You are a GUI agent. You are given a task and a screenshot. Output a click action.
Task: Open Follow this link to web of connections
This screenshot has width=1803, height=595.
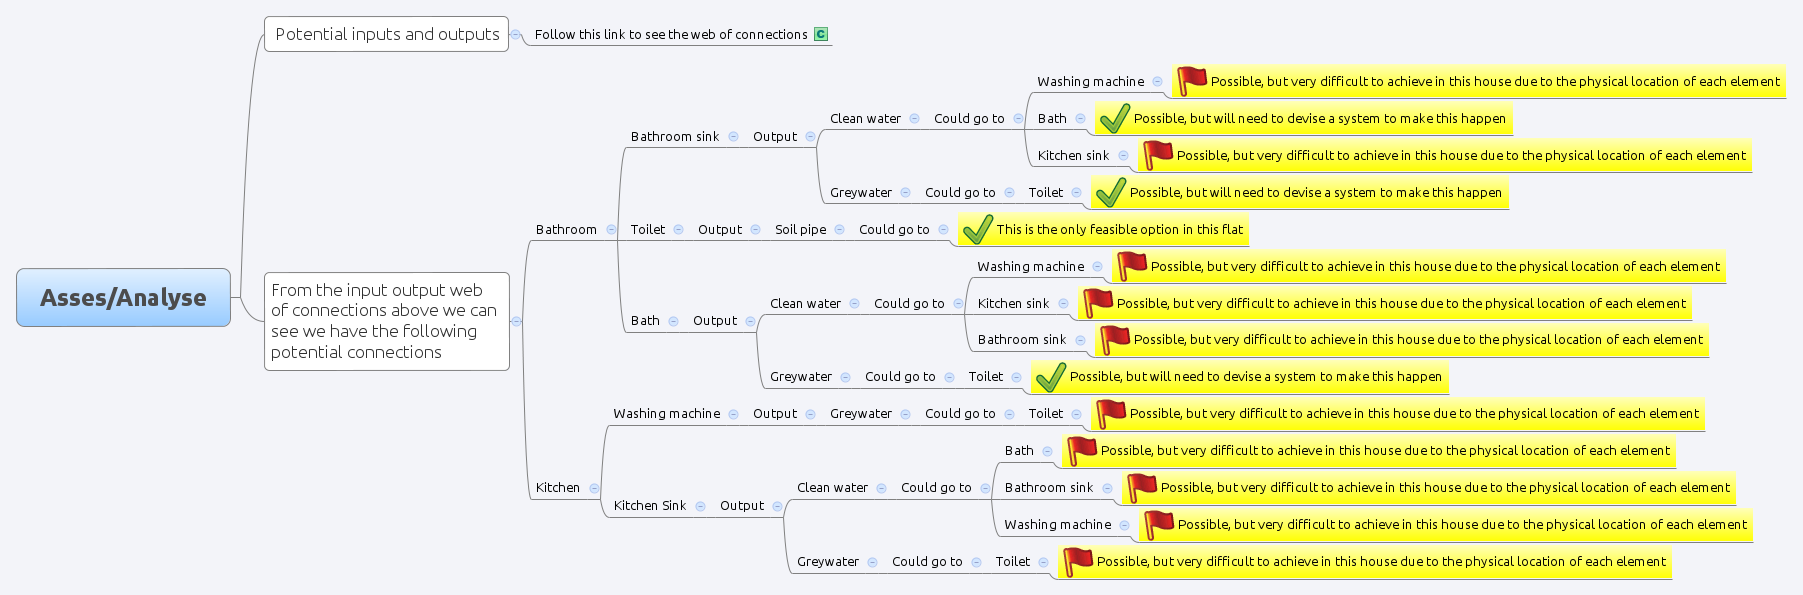(670, 34)
